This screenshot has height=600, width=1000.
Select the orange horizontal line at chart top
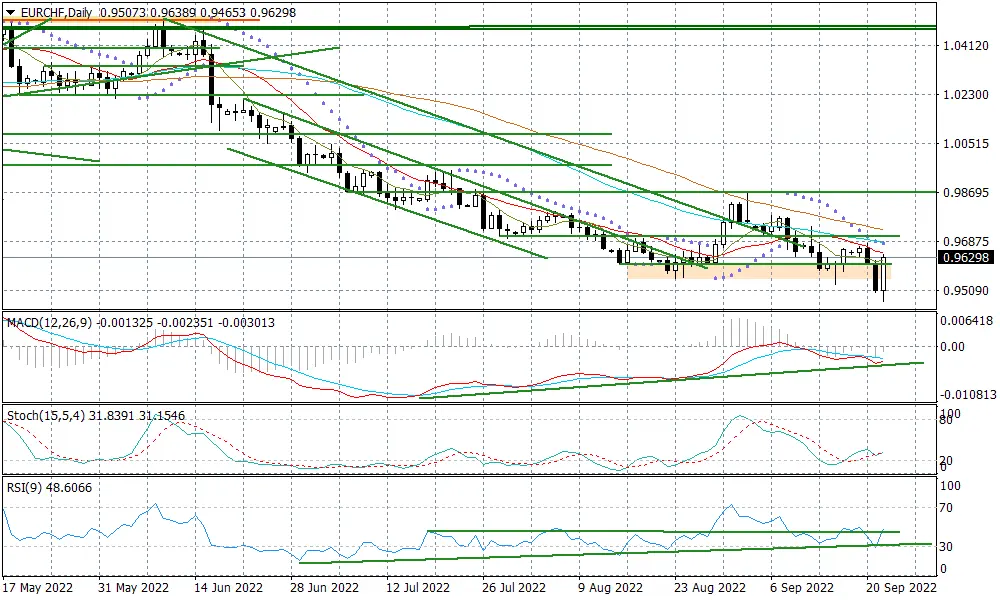click(x=131, y=20)
